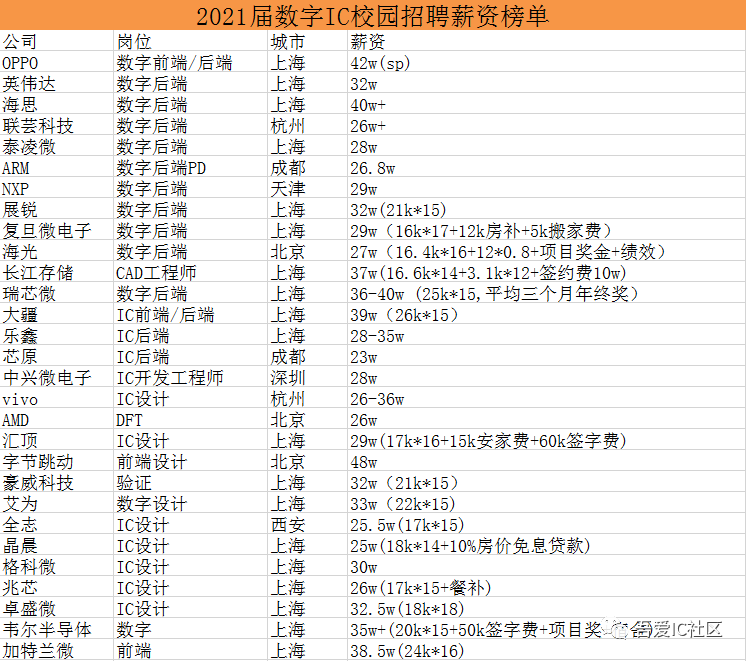
Task: Click the 英伟达 company cell
Action: pyautogui.click(x=57, y=83)
